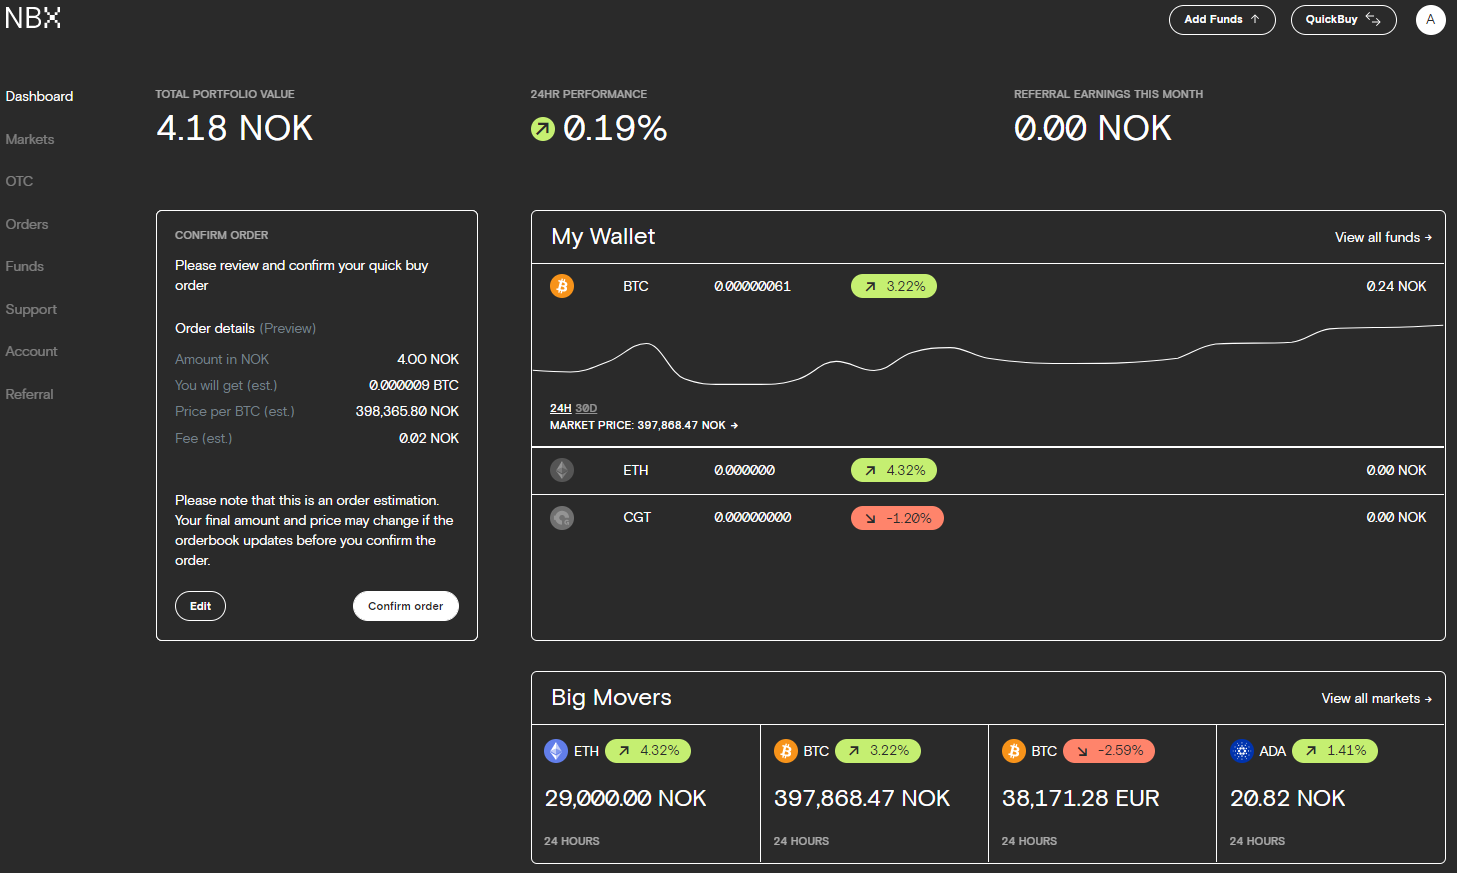1457x873 pixels.
Task: Switch wallet chart to 24H view
Action: tap(560, 408)
